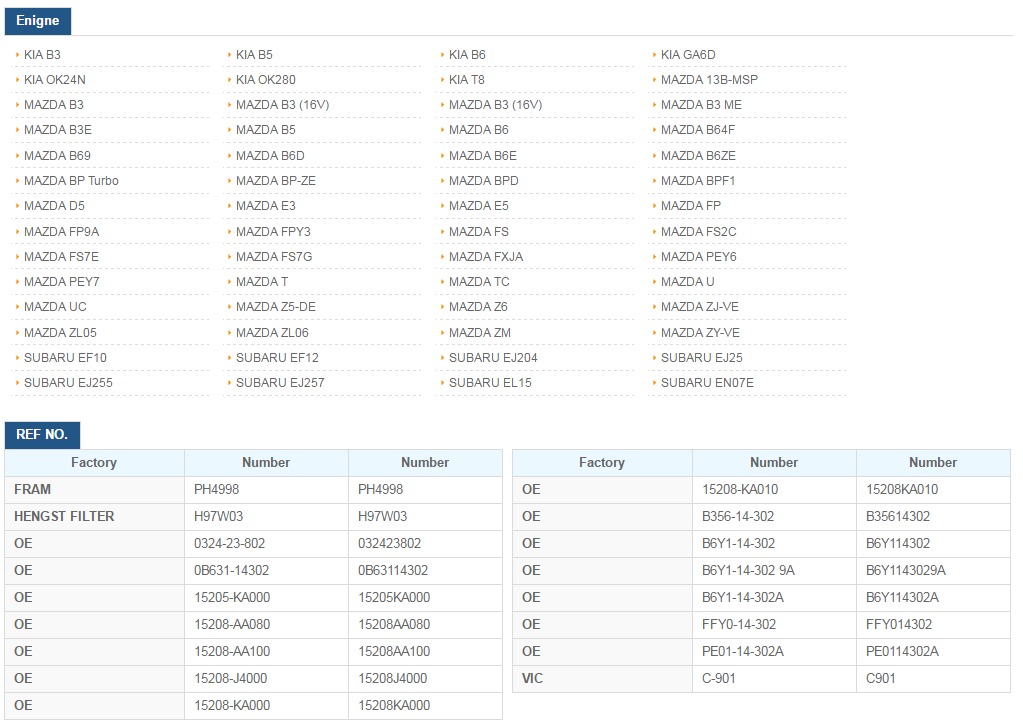Select the MAZDA BPD engine link
This screenshot has height=726, width=1023.
483,181
